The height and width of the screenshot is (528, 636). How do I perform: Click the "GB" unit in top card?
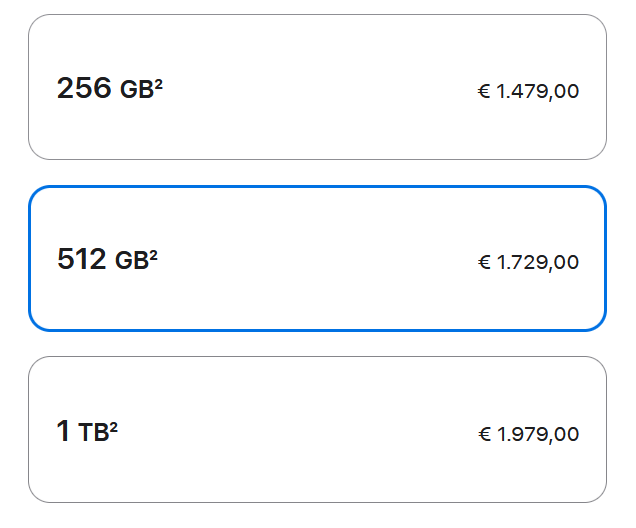pyautogui.click(x=135, y=91)
